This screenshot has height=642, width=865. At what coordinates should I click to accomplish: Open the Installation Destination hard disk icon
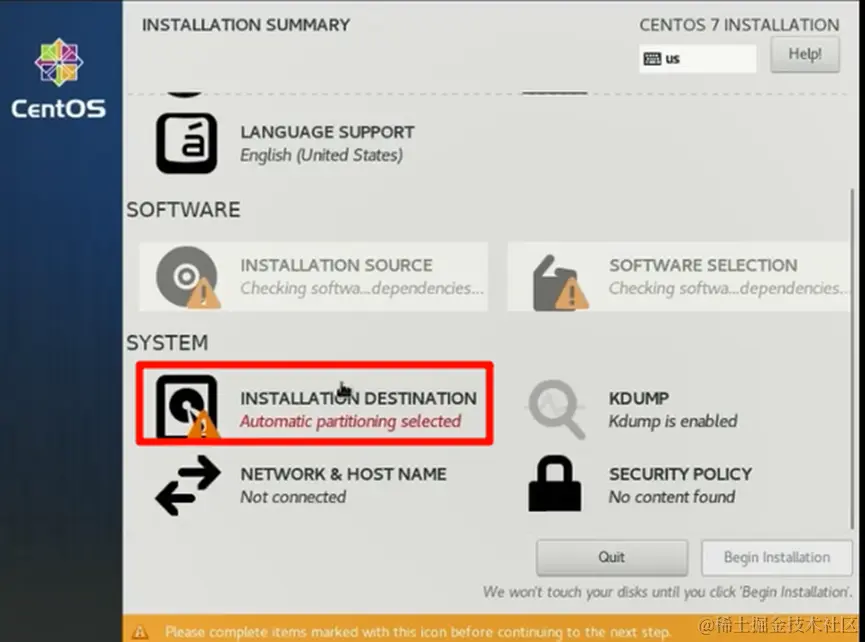(188, 407)
